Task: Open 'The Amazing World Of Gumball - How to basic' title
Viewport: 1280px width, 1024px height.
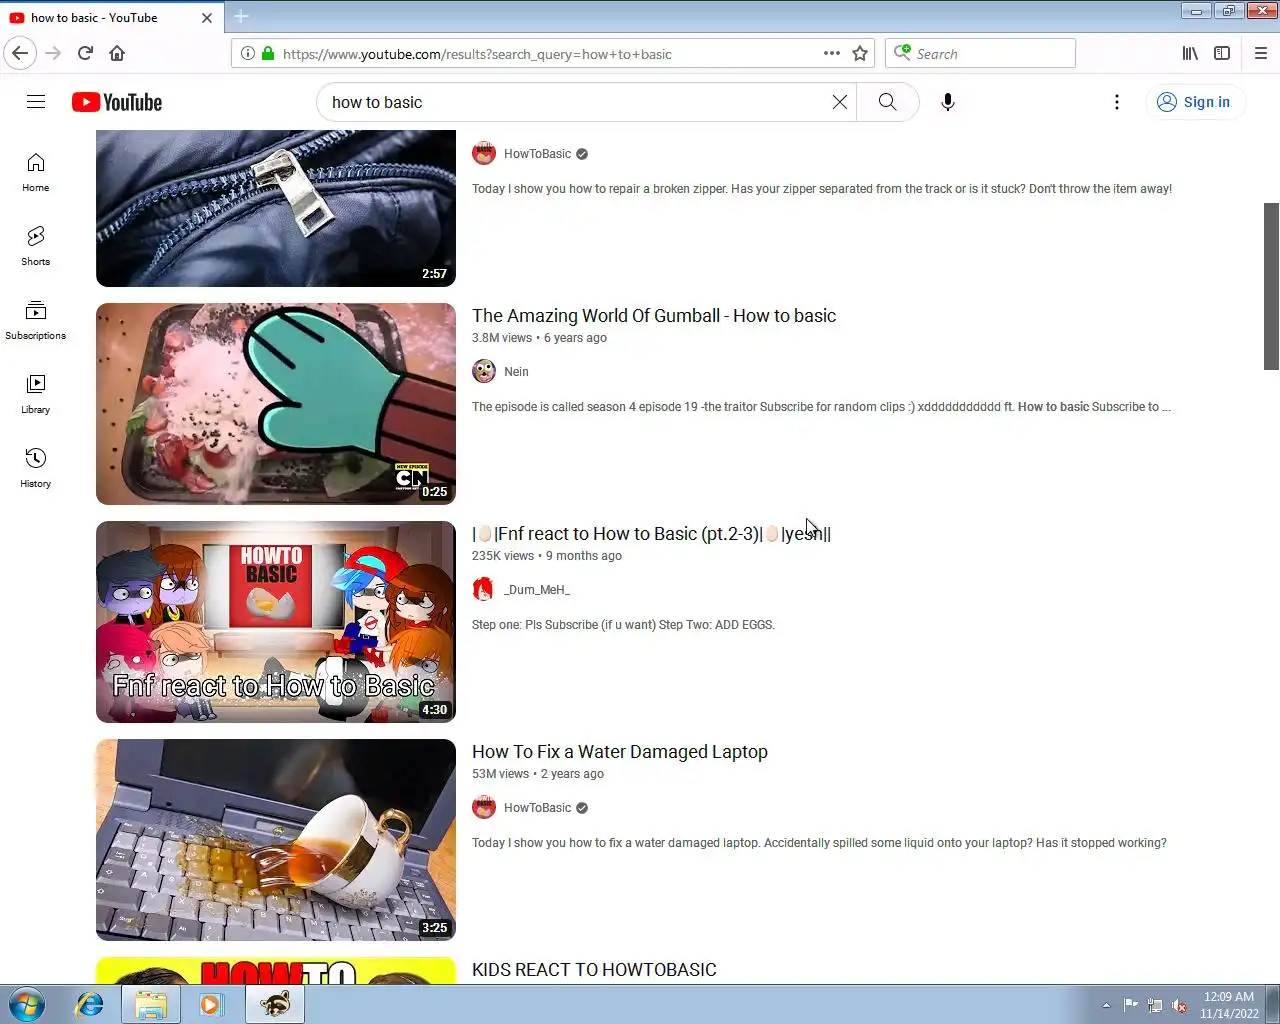Action: point(654,316)
